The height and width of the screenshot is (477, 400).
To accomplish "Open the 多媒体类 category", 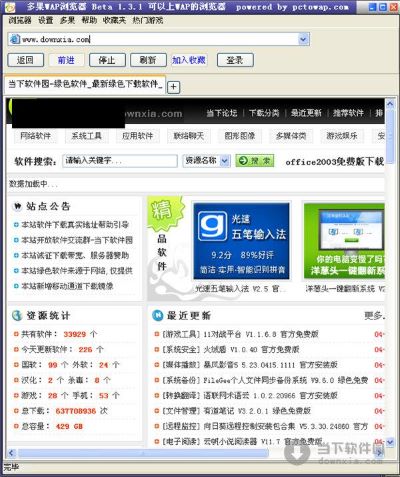I will (291, 136).
